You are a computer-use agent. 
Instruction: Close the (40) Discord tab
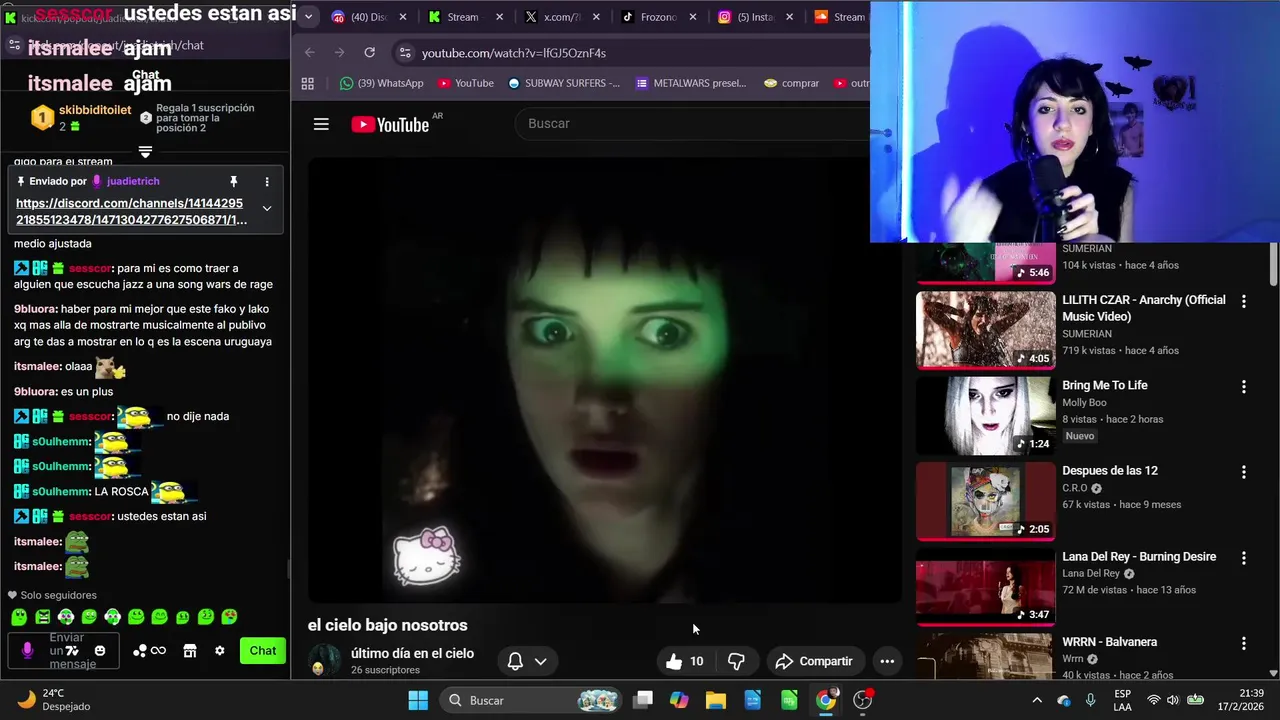click(403, 17)
